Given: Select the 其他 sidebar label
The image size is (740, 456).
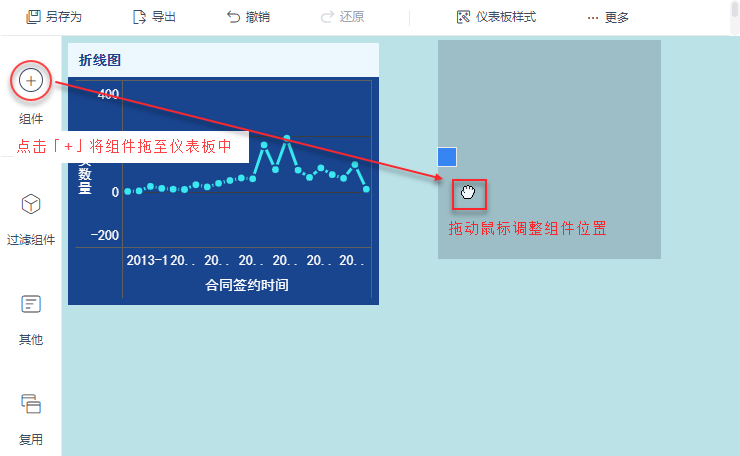Looking at the screenshot, I should [31, 339].
